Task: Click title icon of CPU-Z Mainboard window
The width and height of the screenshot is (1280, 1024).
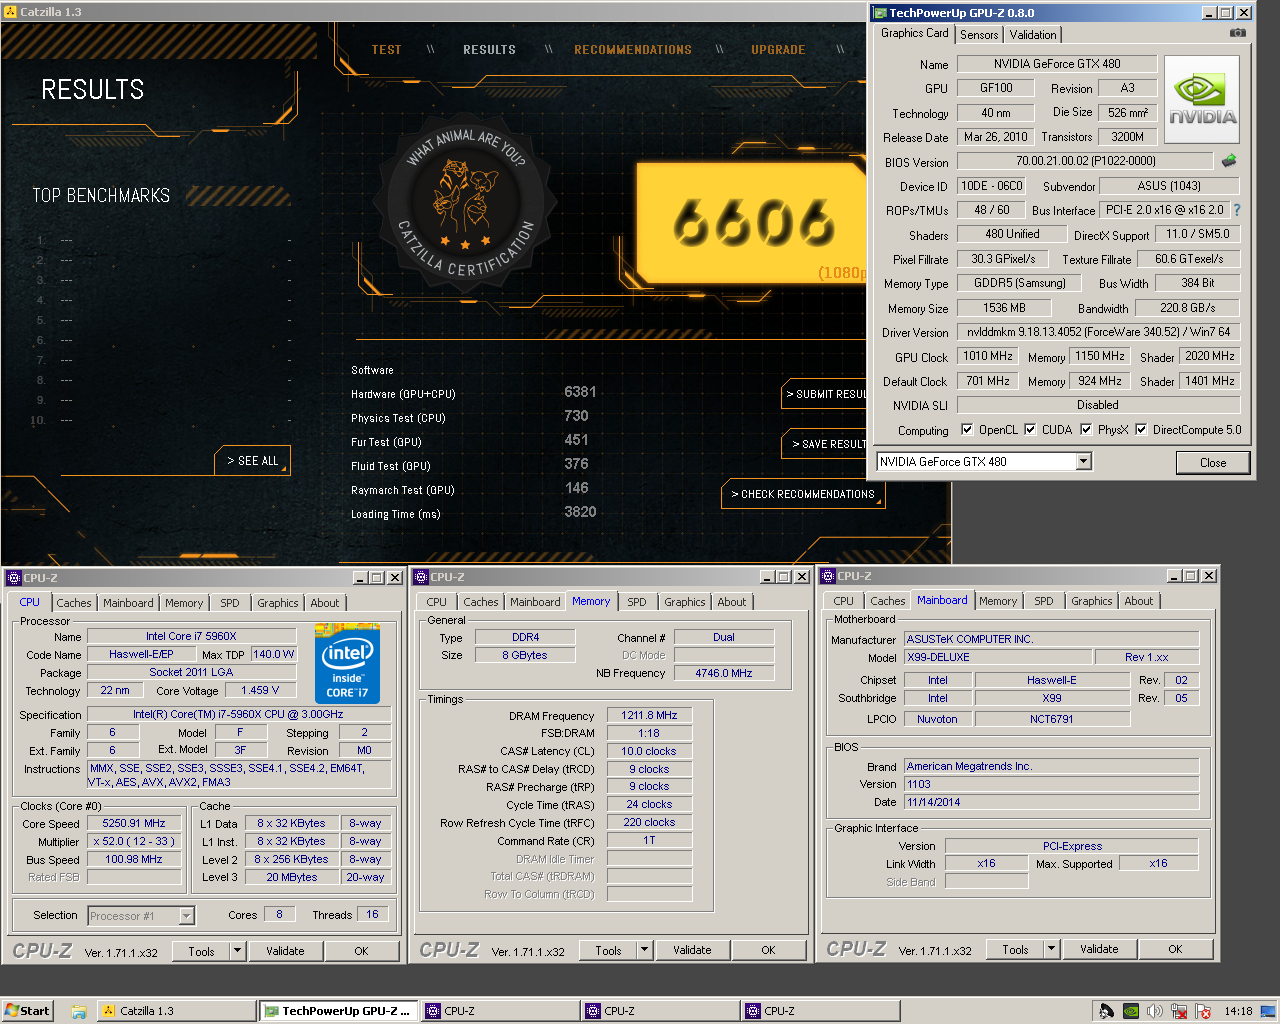Action: tap(828, 576)
